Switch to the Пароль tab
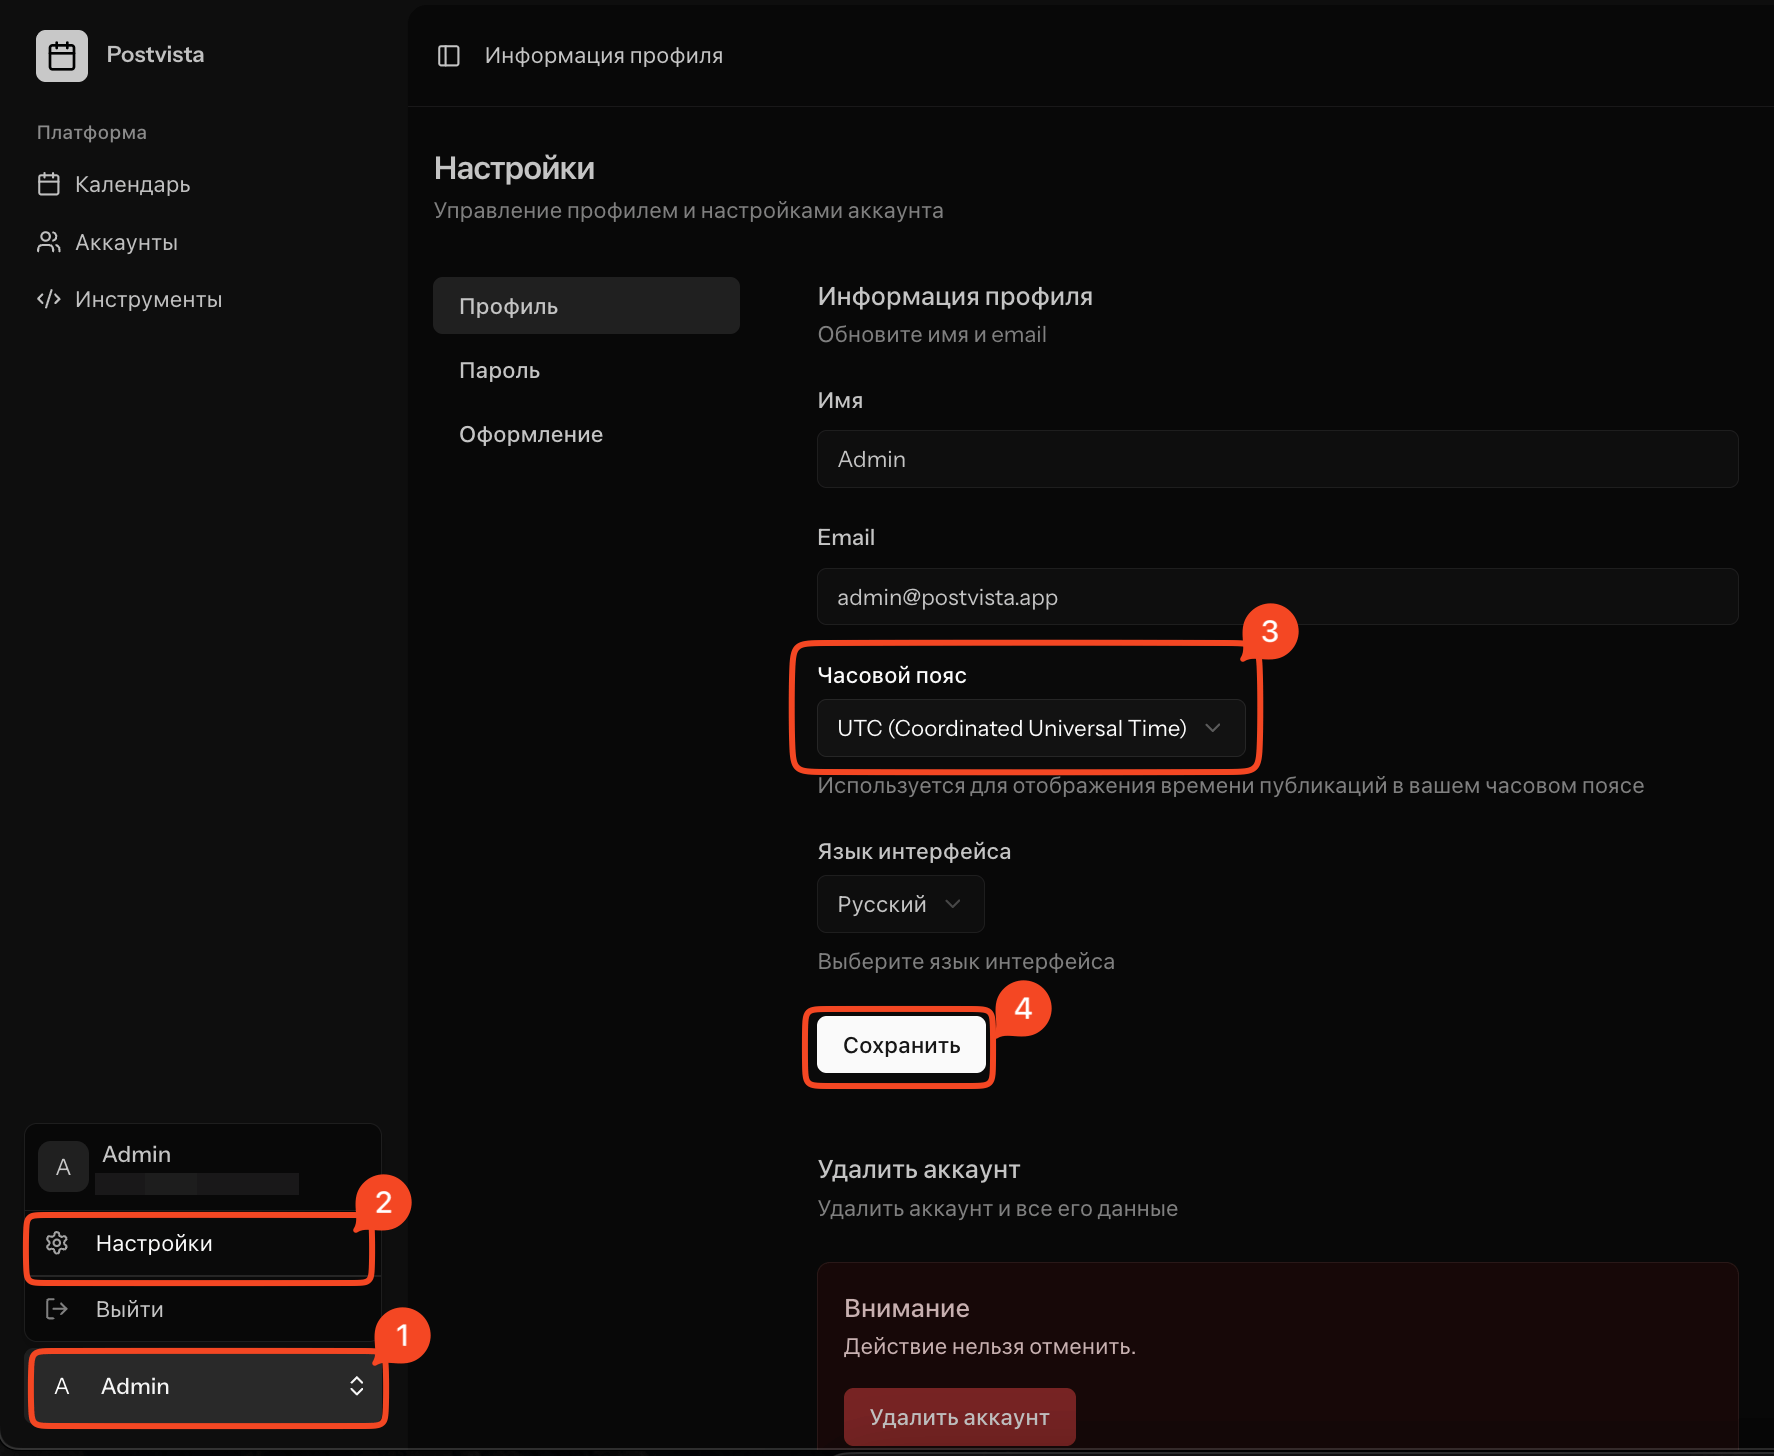This screenshot has height=1456, width=1774. pos(499,371)
